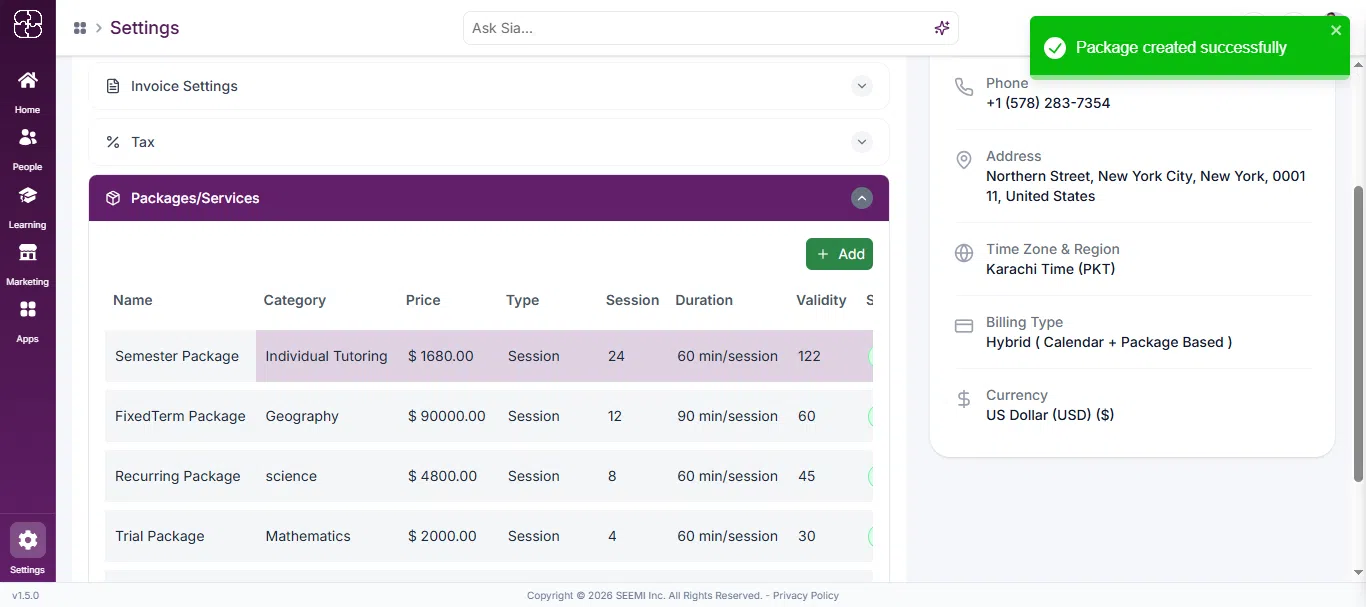Click the Type column header
This screenshot has width=1366, height=607.
[x=522, y=300]
